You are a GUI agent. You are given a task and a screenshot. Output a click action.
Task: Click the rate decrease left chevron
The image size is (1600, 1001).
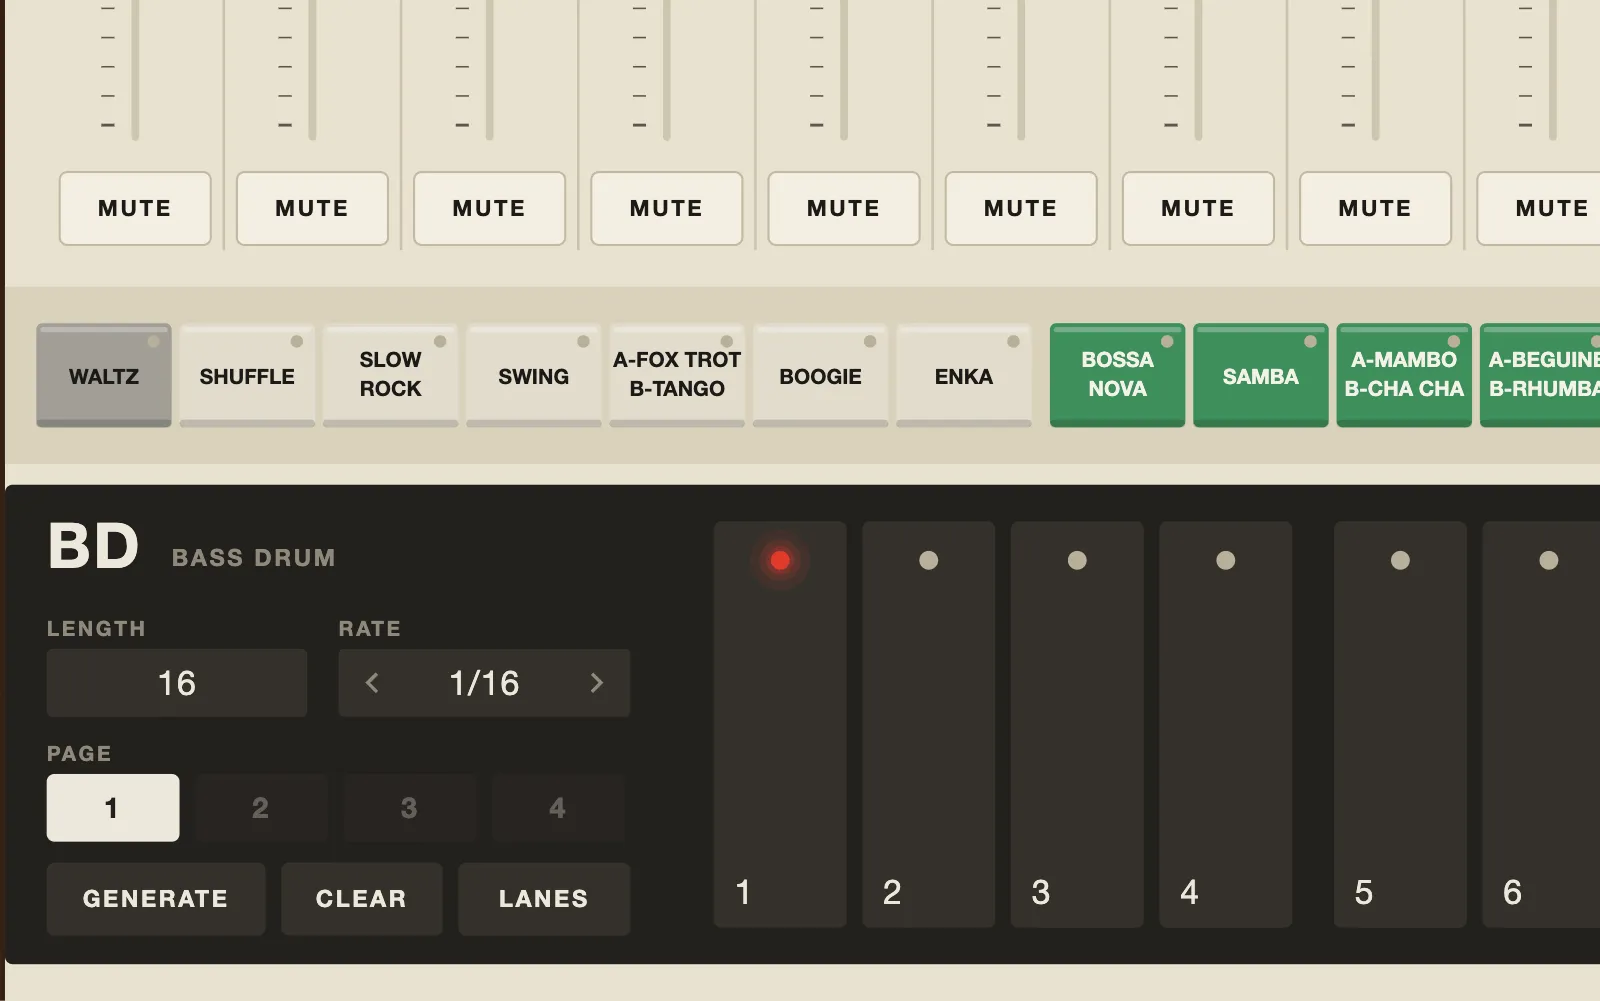[372, 683]
